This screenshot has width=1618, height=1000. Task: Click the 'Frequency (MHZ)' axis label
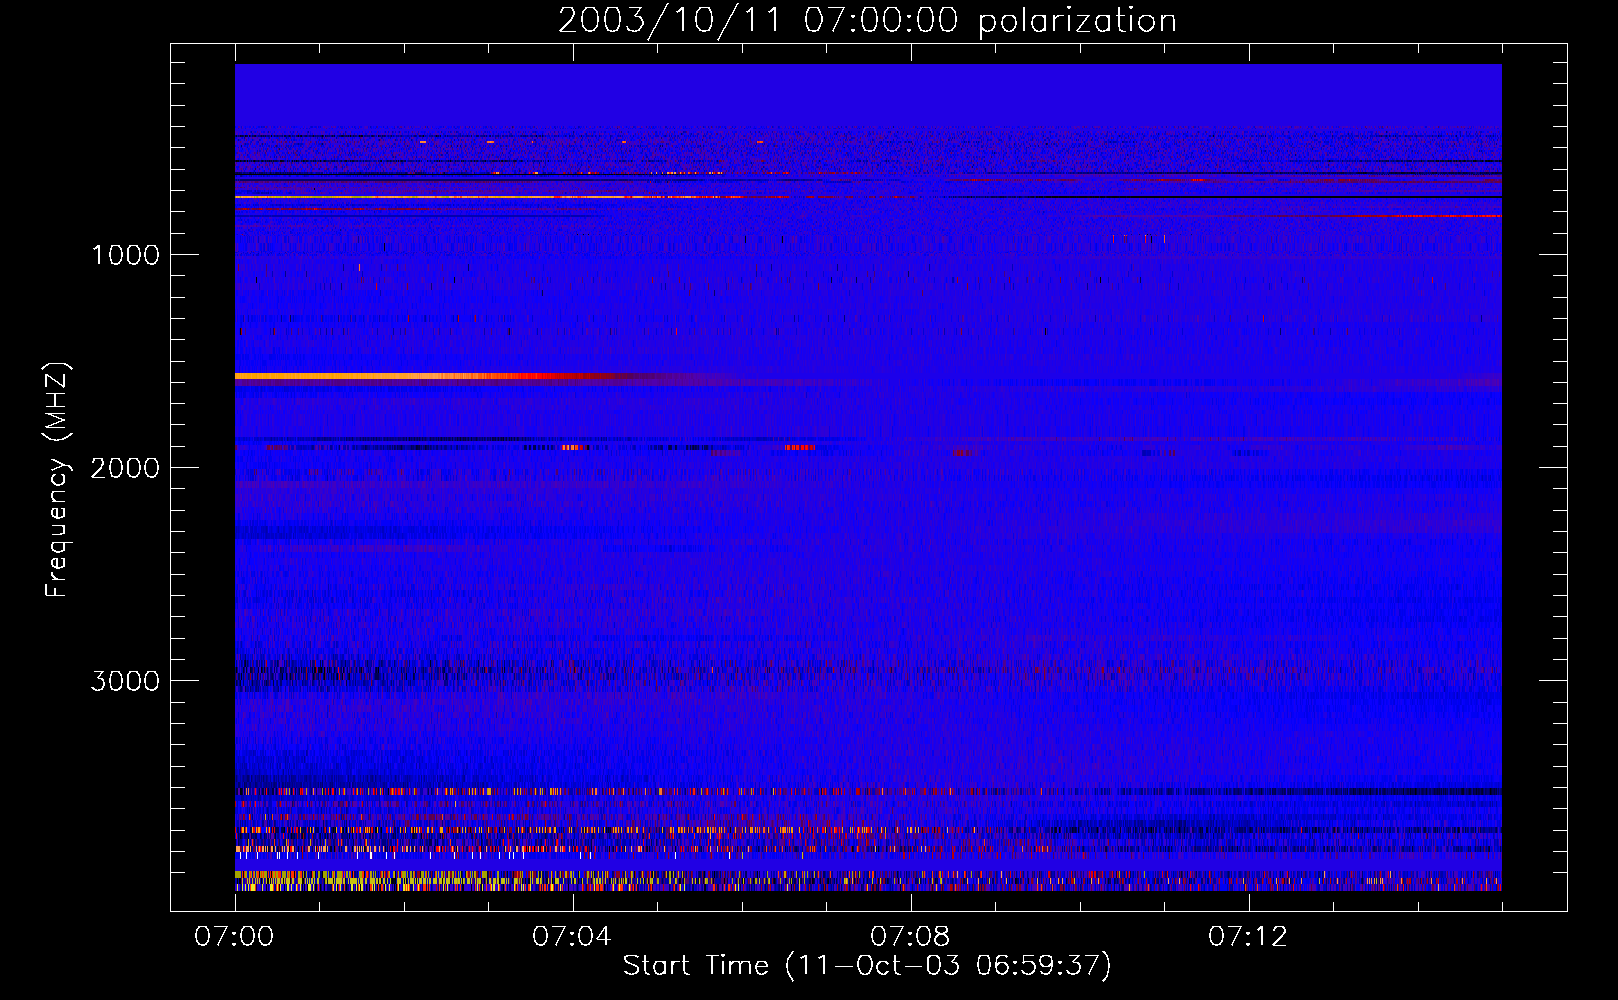[58, 480]
